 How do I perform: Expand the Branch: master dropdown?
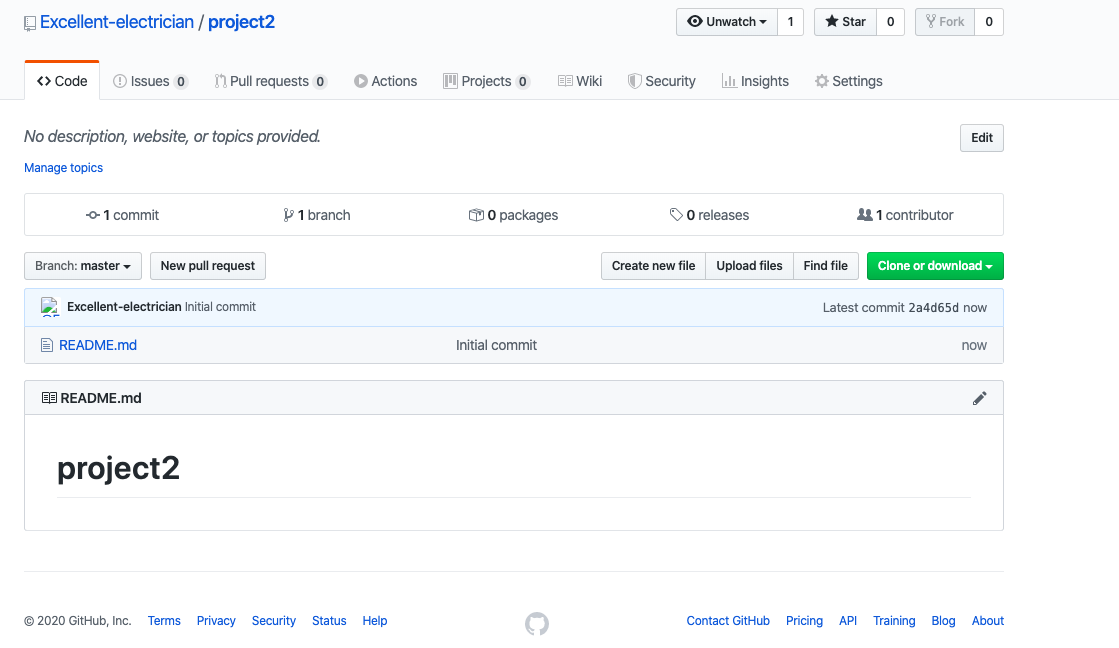[83, 266]
